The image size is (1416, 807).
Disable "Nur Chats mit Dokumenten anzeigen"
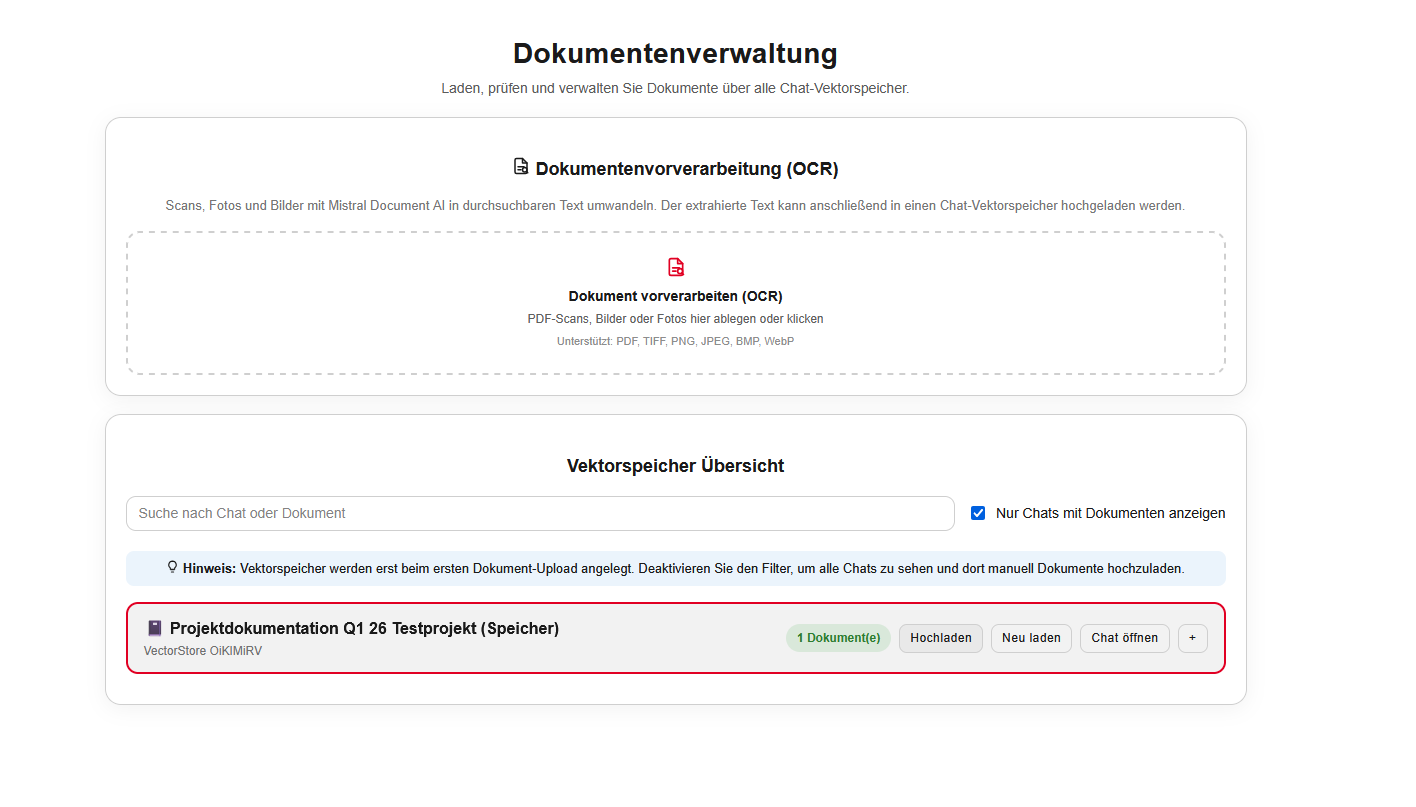pyautogui.click(x=977, y=513)
